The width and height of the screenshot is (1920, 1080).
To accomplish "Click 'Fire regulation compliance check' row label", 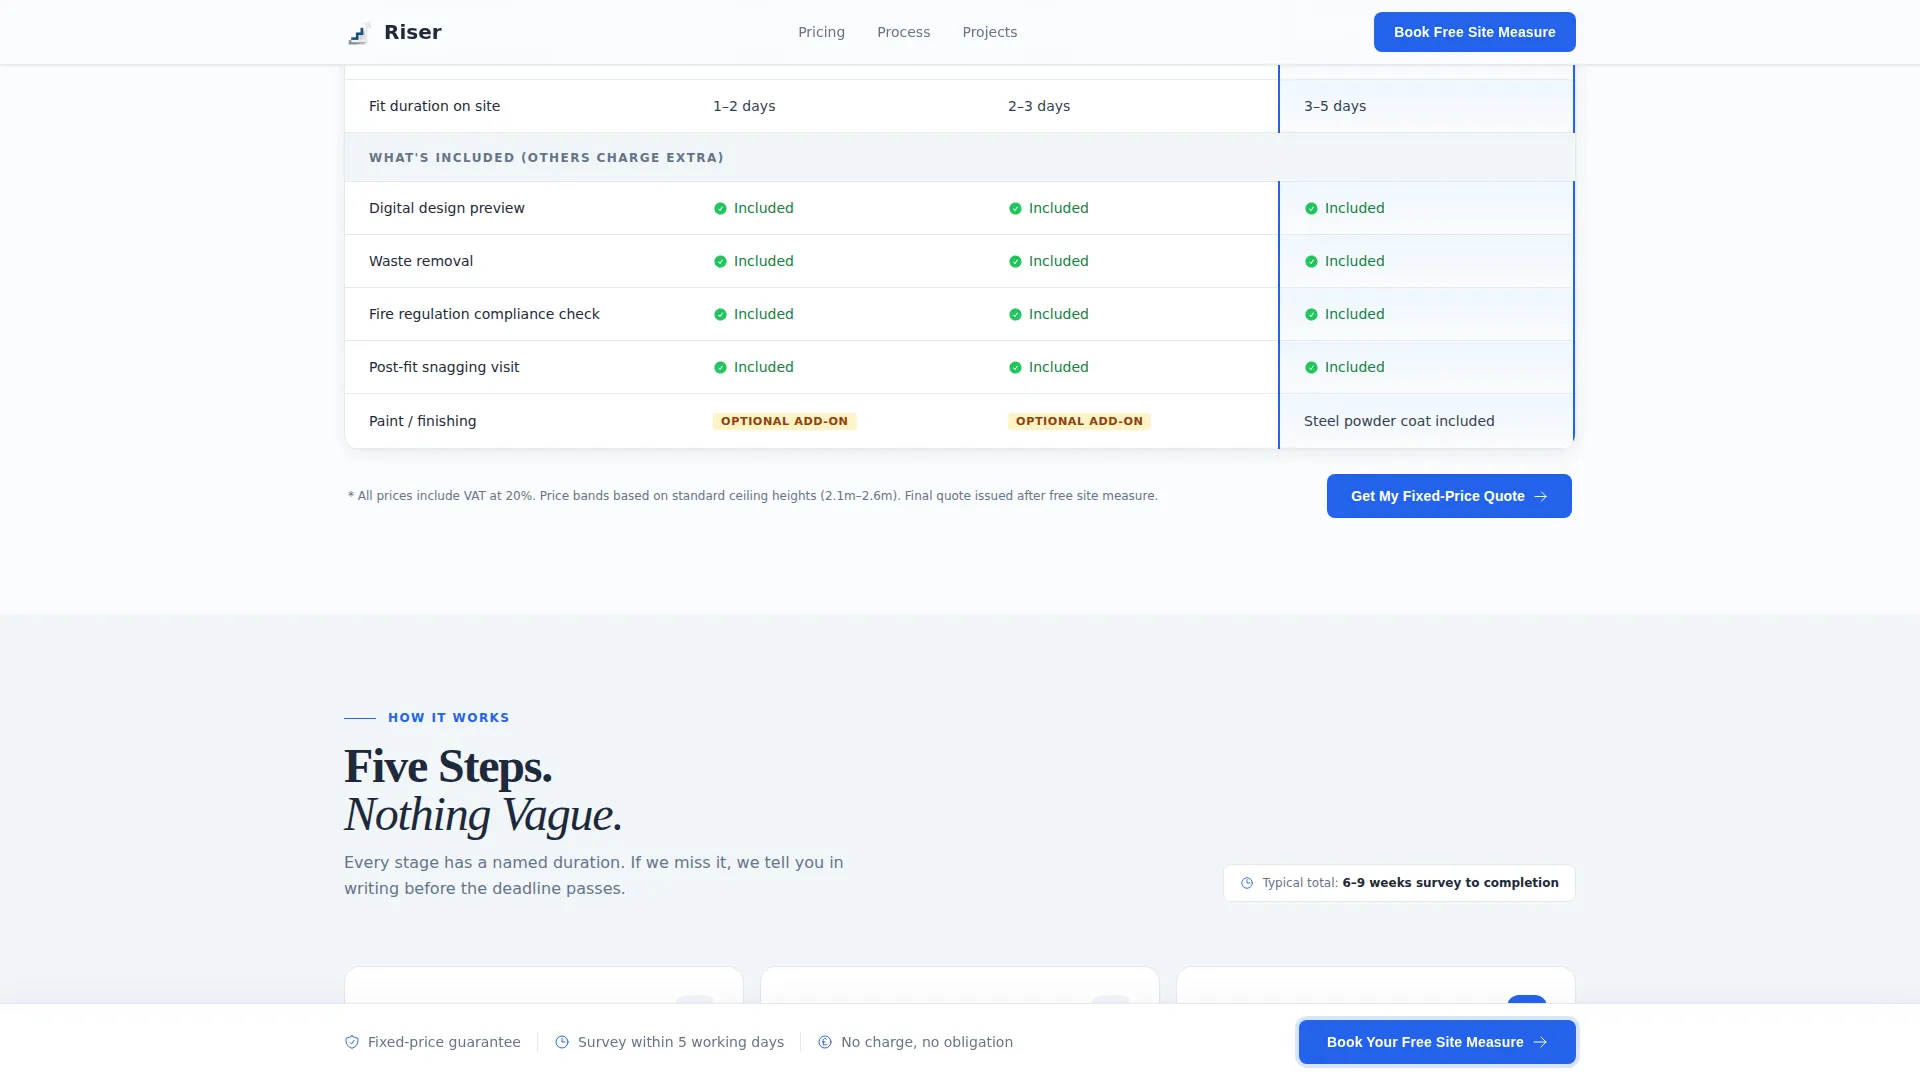I will coord(484,314).
